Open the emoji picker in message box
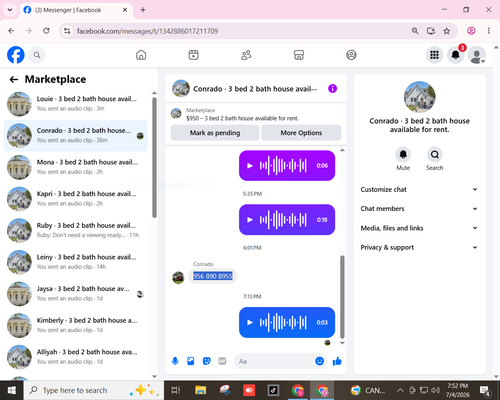 [319, 361]
